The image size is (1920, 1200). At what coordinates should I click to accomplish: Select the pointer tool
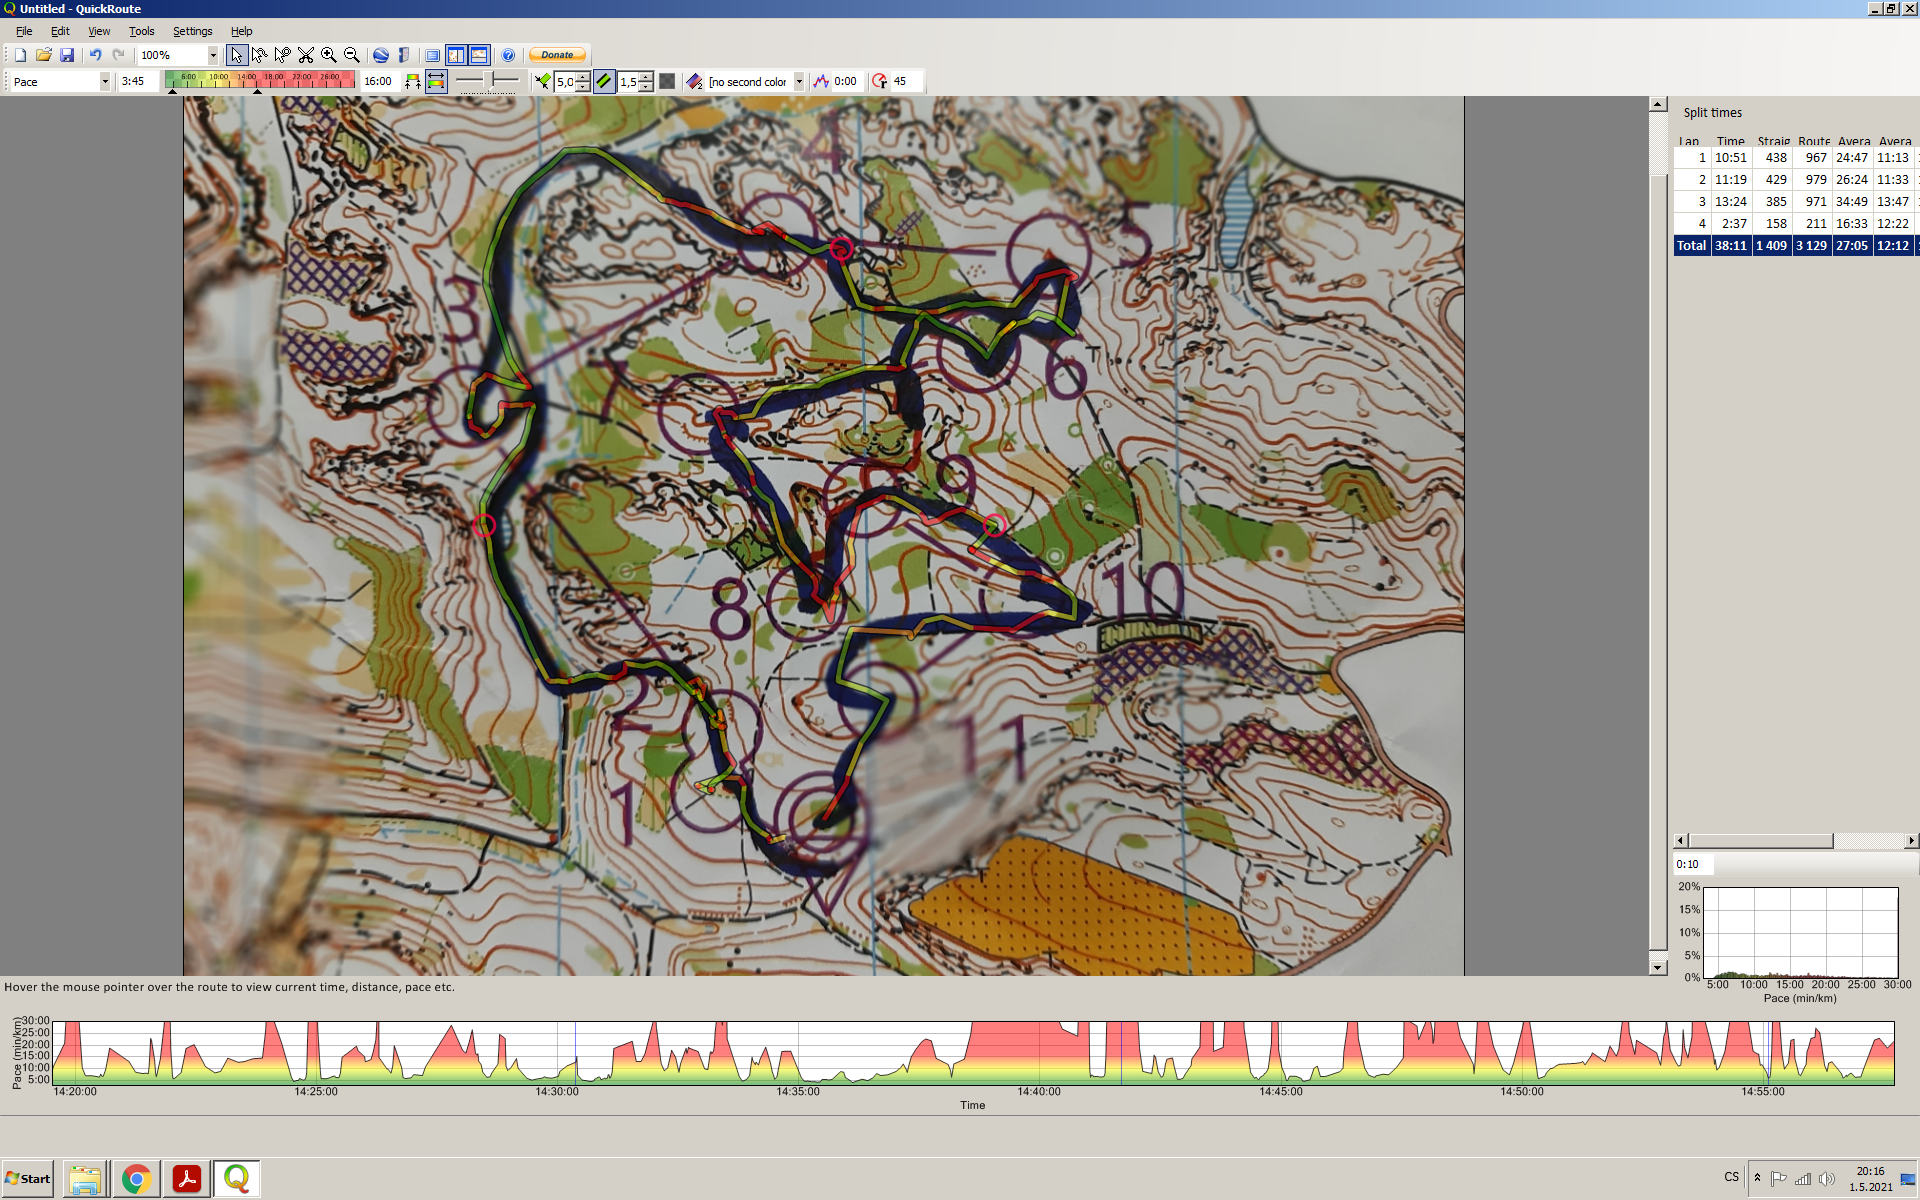(x=237, y=55)
